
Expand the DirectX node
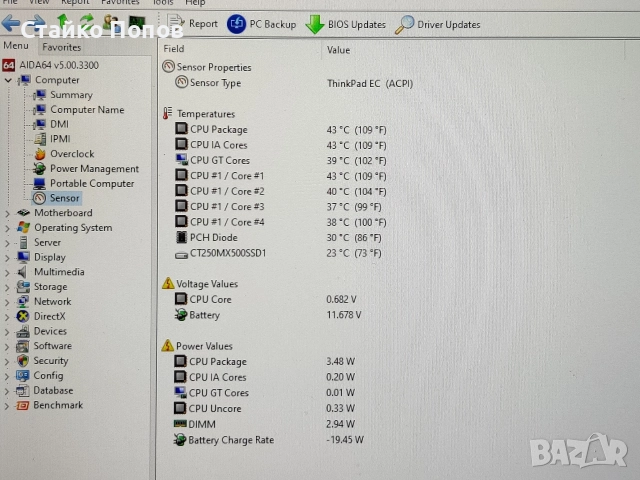7,317
